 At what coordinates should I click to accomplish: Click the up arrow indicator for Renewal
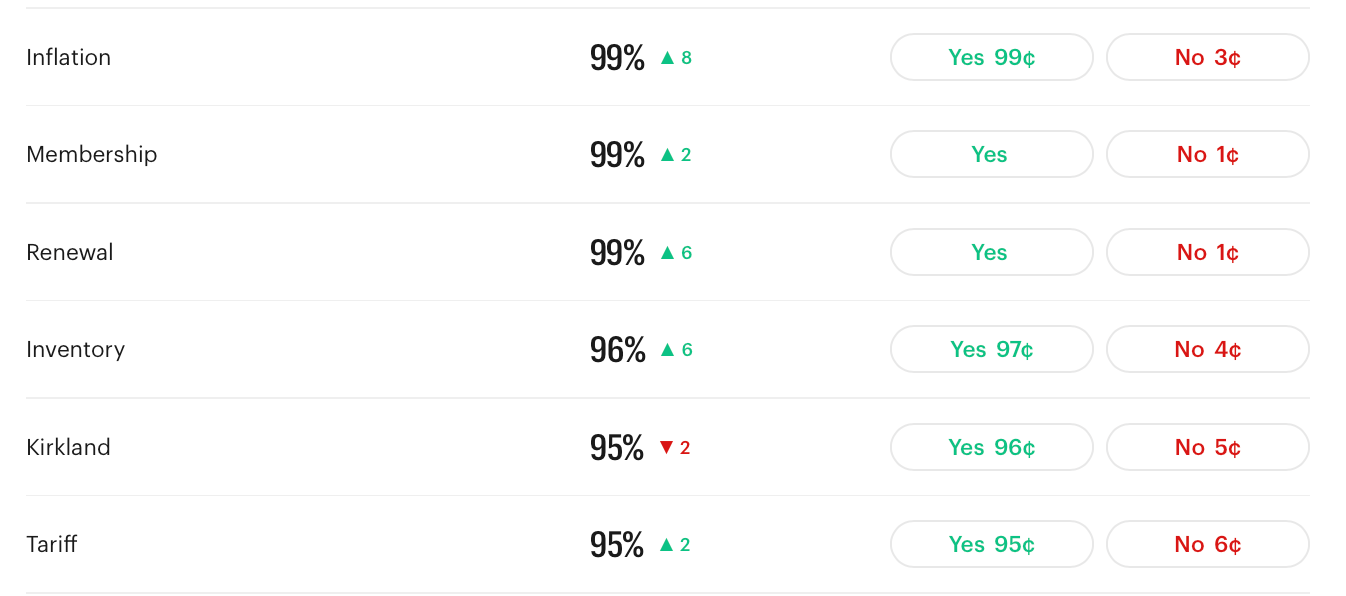(667, 253)
